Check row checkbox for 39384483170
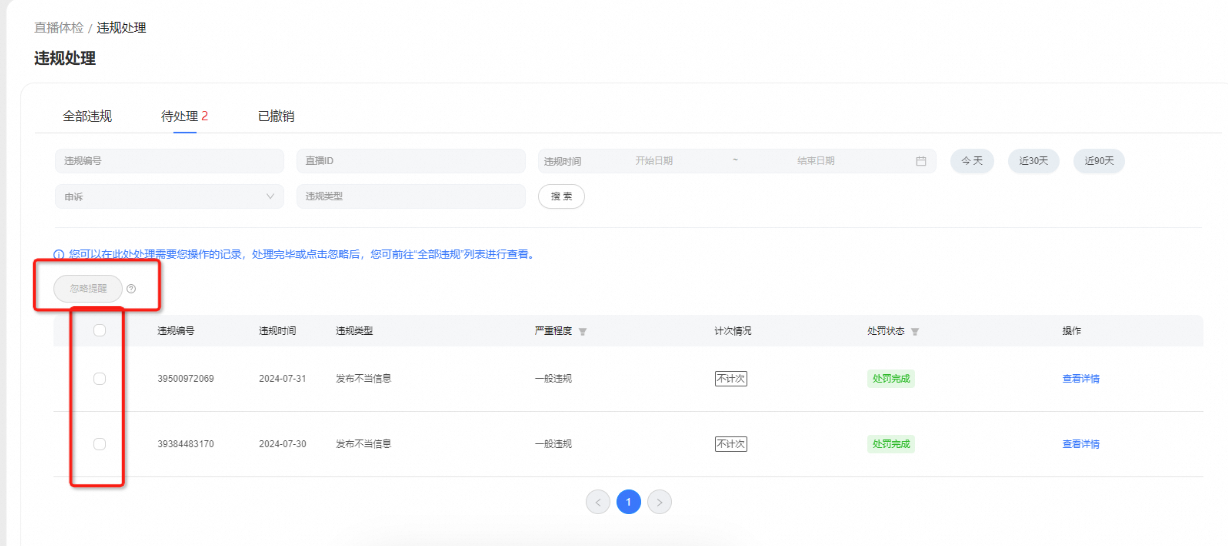 (99, 444)
